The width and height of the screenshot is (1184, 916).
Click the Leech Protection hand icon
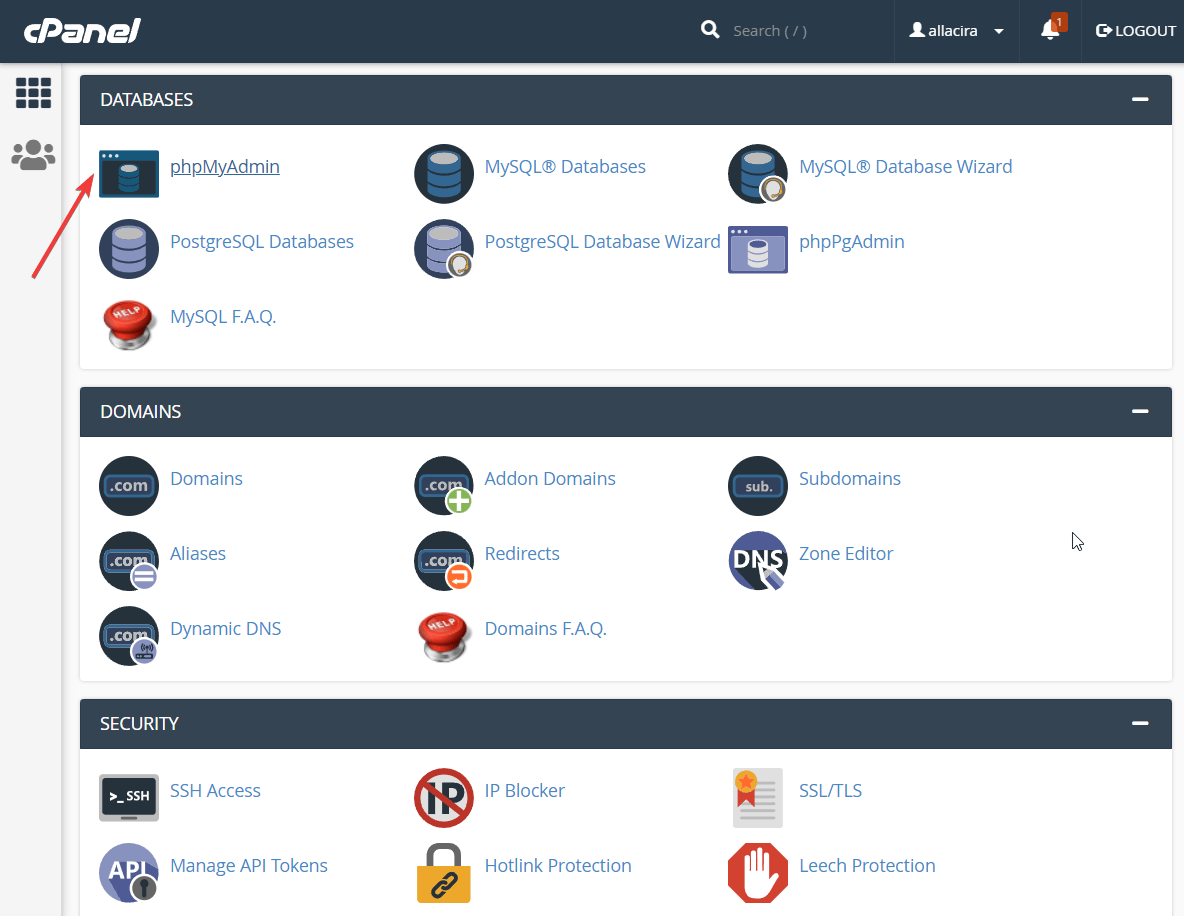coord(758,873)
